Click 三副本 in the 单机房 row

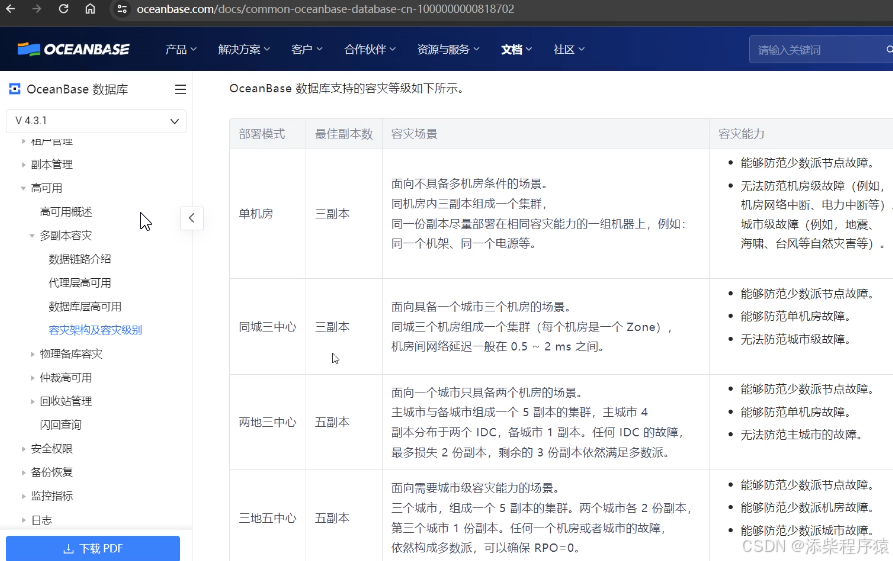pyautogui.click(x=332, y=214)
